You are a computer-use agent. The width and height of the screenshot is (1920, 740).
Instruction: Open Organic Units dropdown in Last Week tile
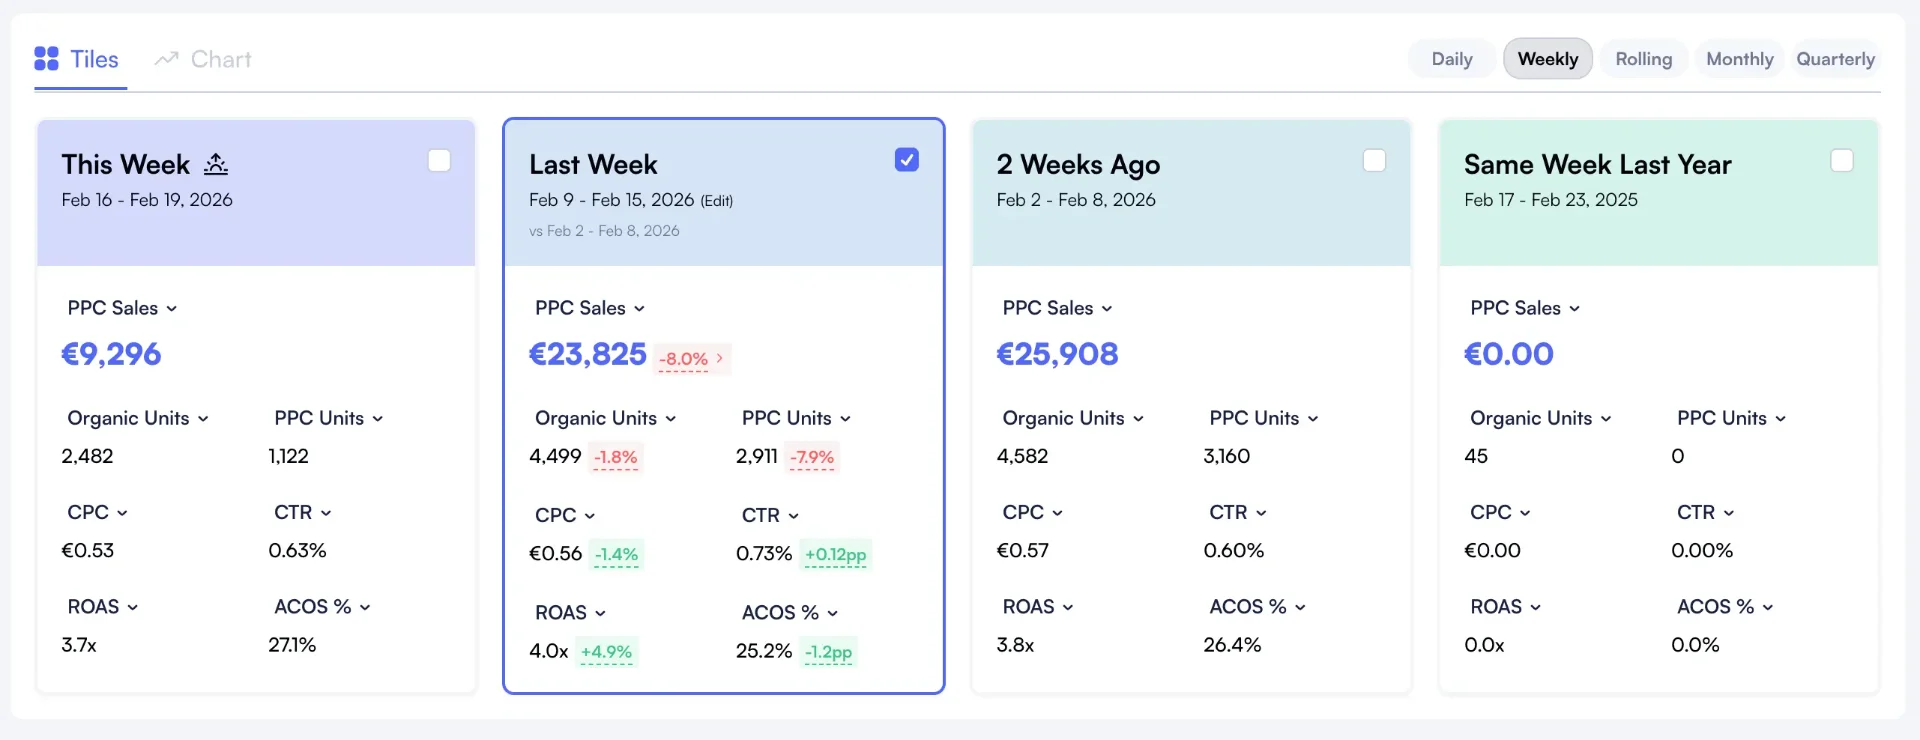[x=606, y=418]
